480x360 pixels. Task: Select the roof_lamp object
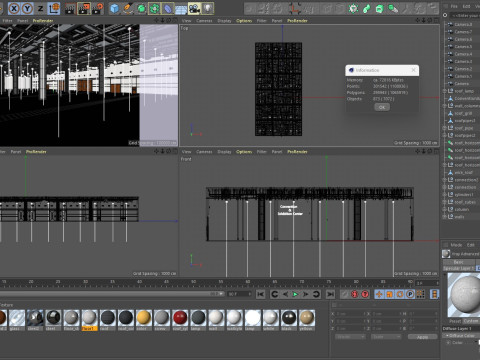point(464,91)
